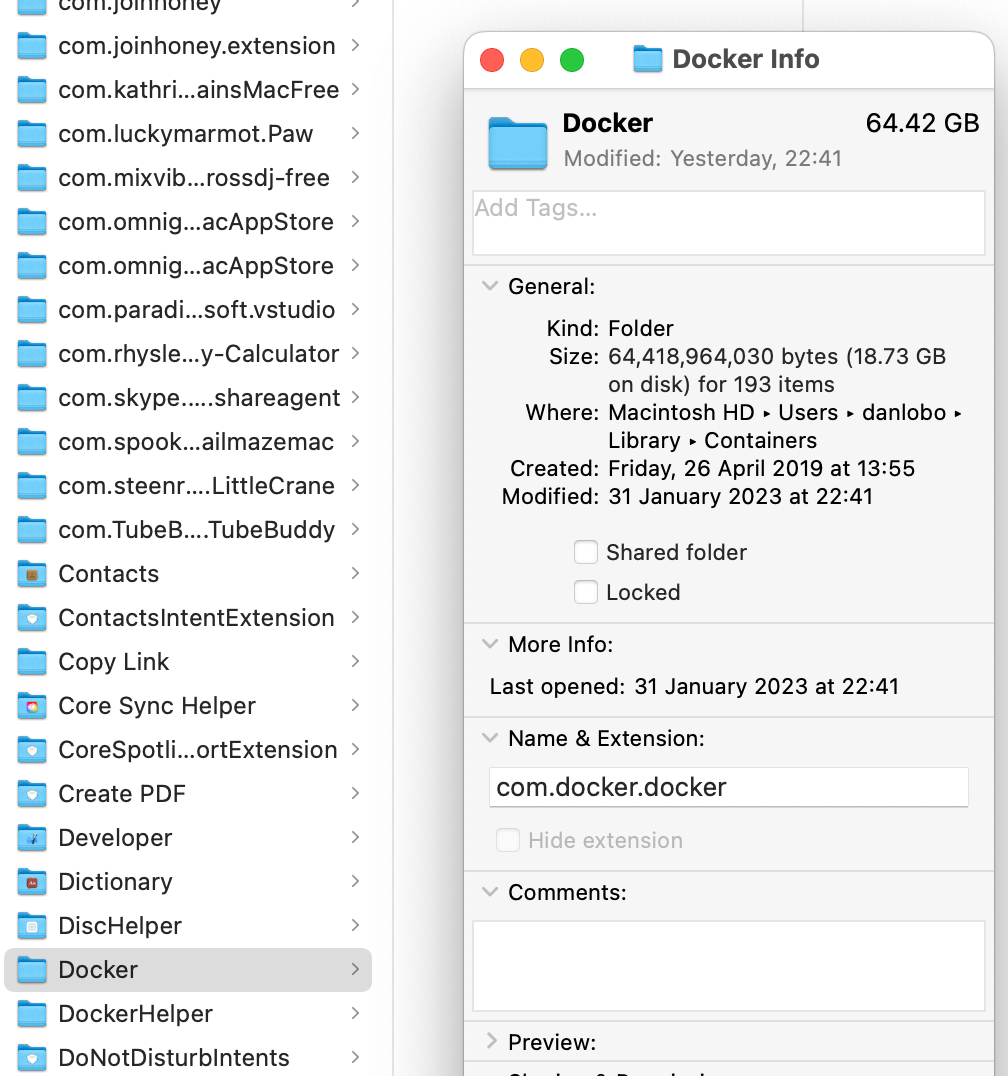Expand the Preview section
Viewport: 1008px width, 1076px height.
pyautogui.click(x=491, y=1041)
